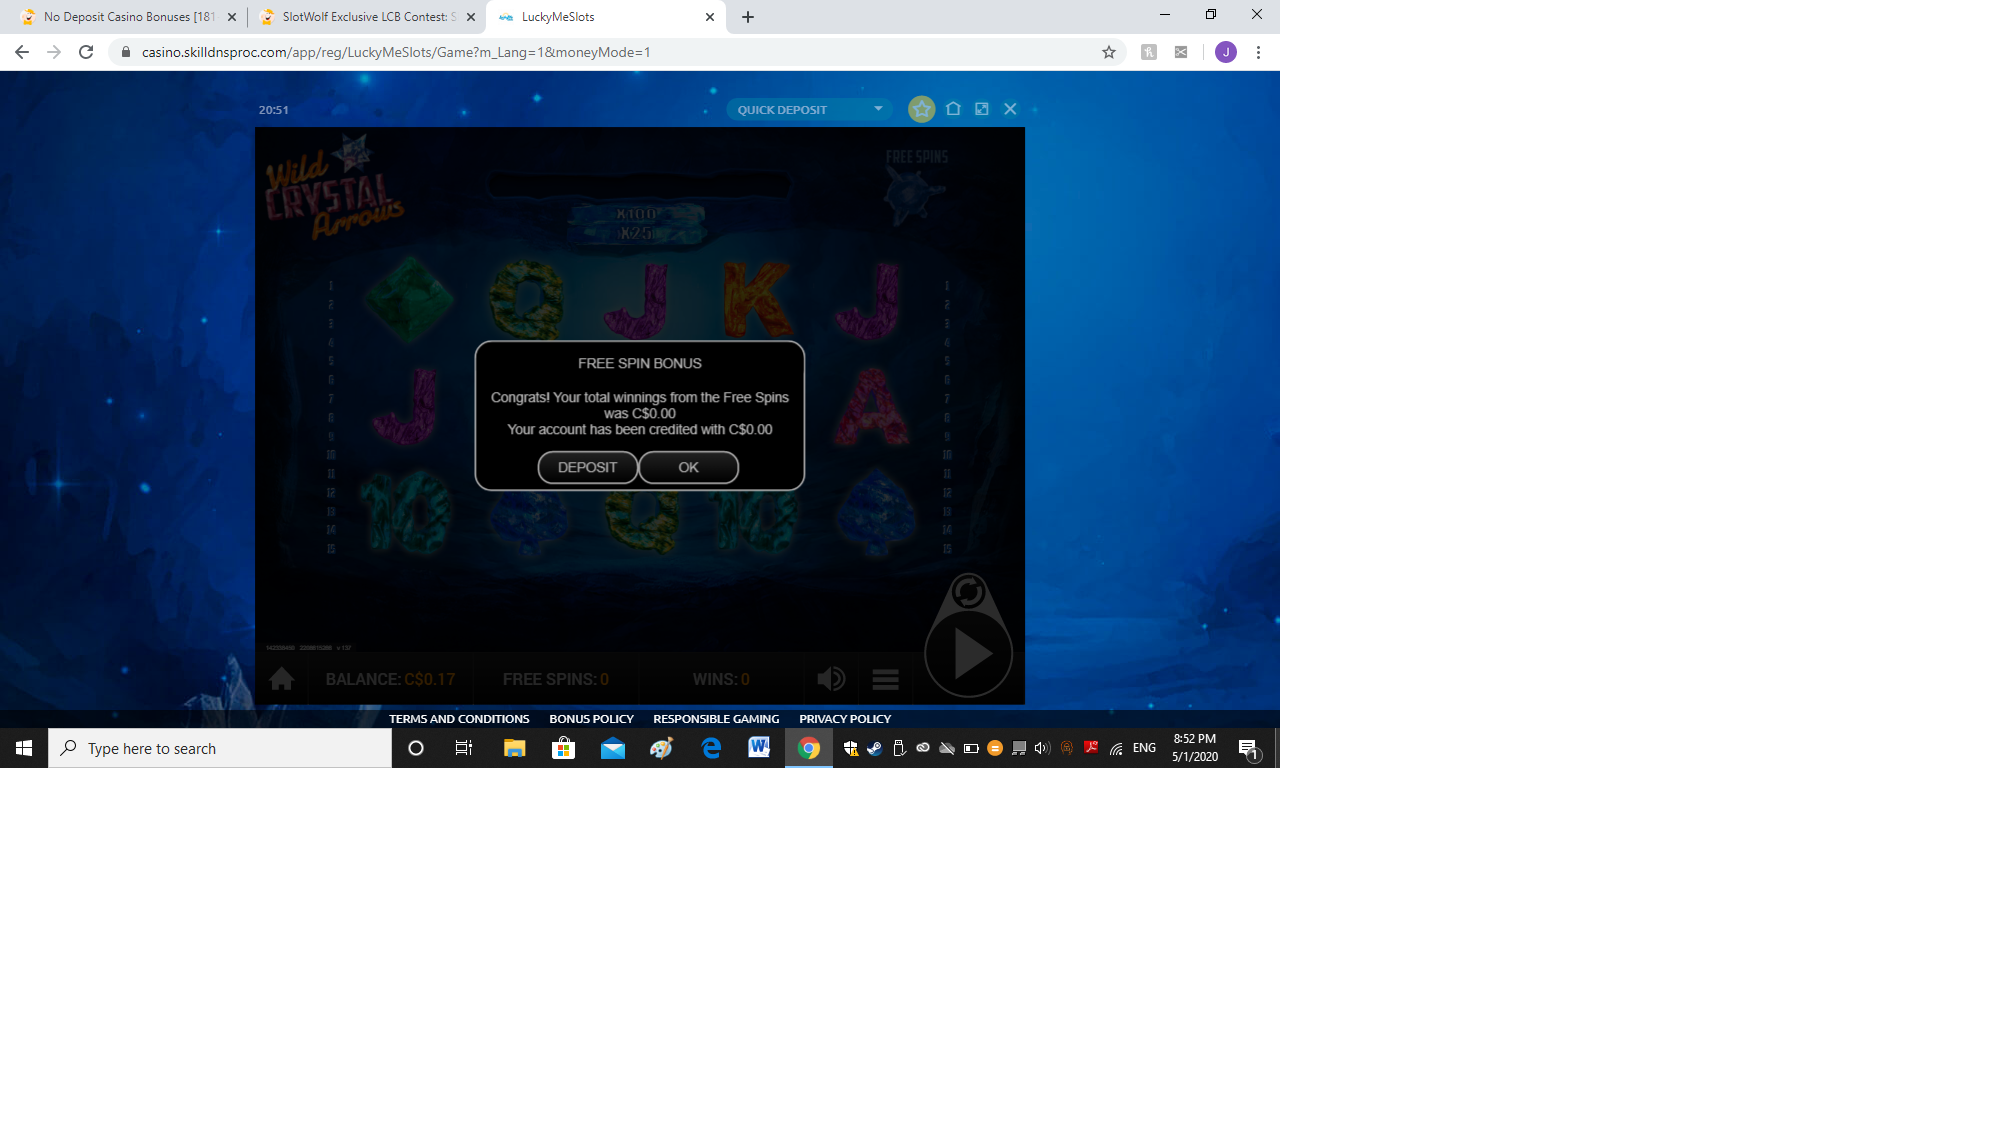Click the mail extension icon in Chrome toolbar
This screenshot has width=1992, height=1121.
point(1181,52)
